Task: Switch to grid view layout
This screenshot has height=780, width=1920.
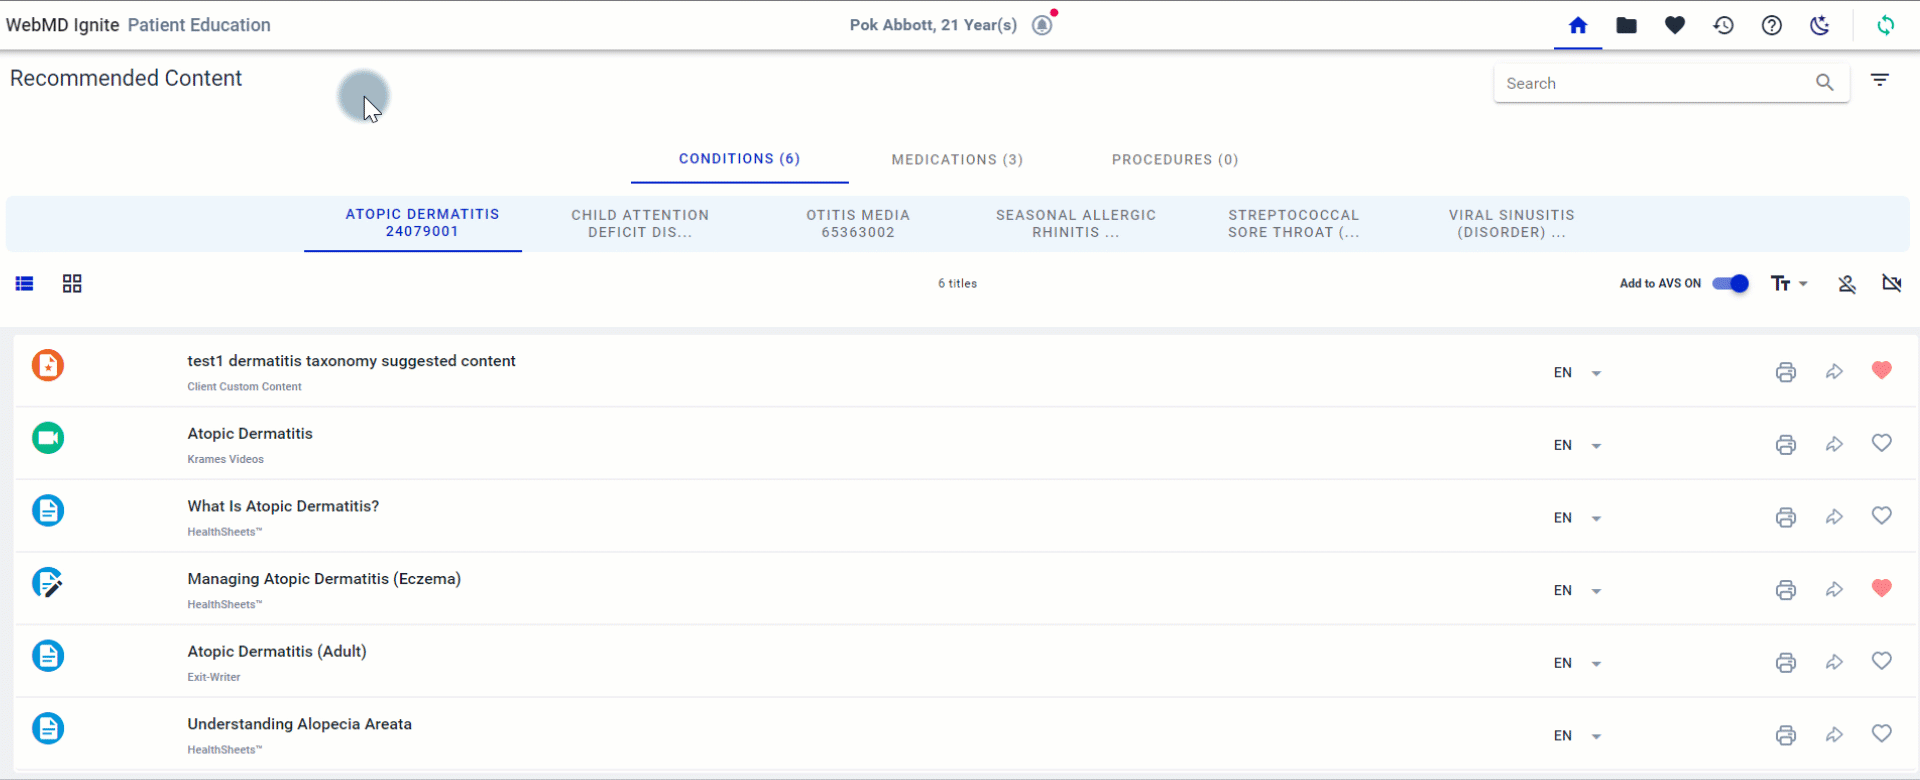Action: [72, 284]
